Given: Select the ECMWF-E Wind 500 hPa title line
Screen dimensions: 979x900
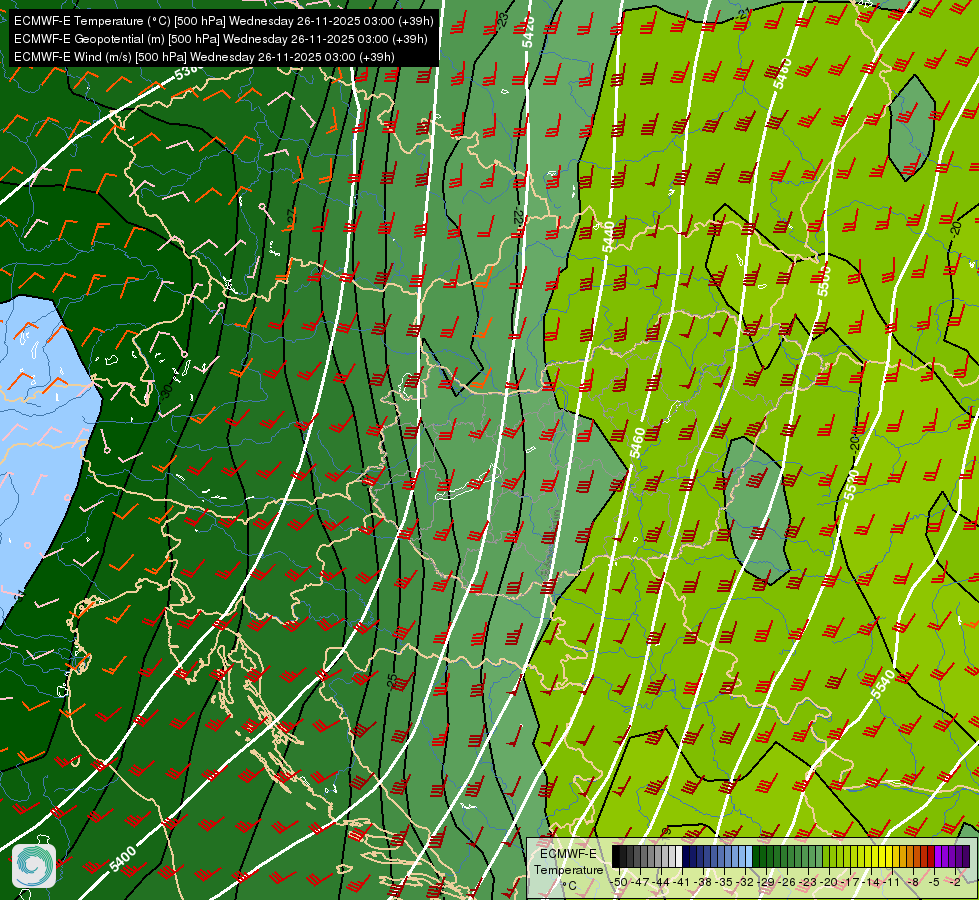Looking at the screenshot, I should 204,57.
